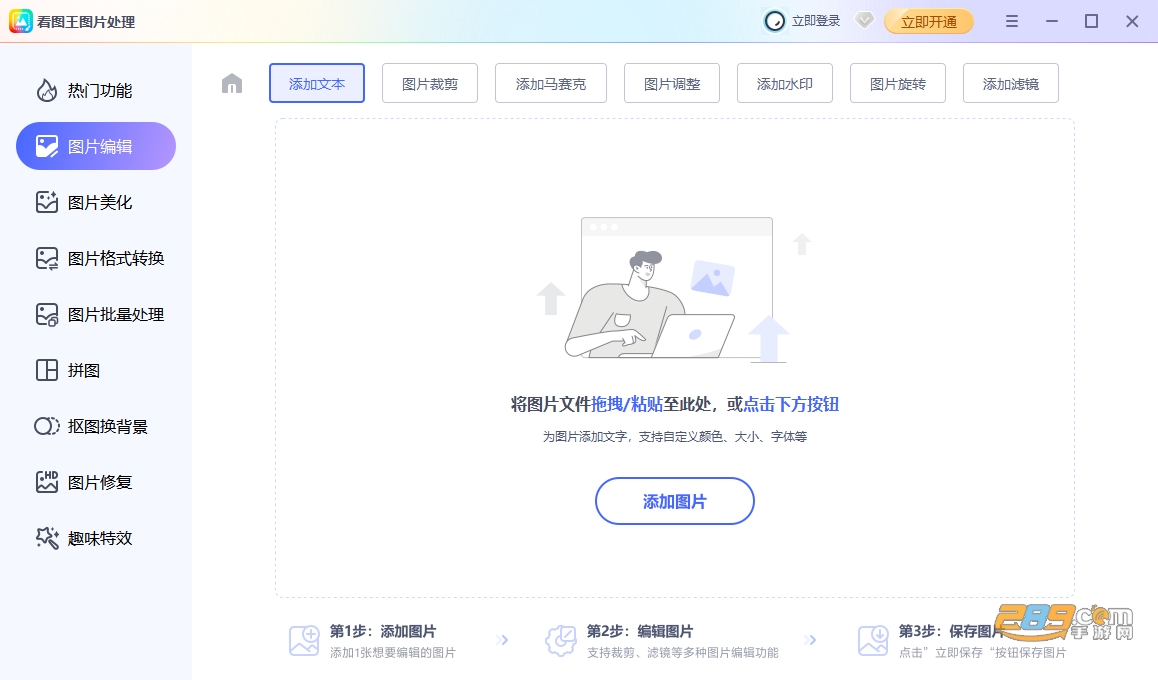Switch to the 图片裁剪 tab
1158x680 pixels.
point(430,83)
